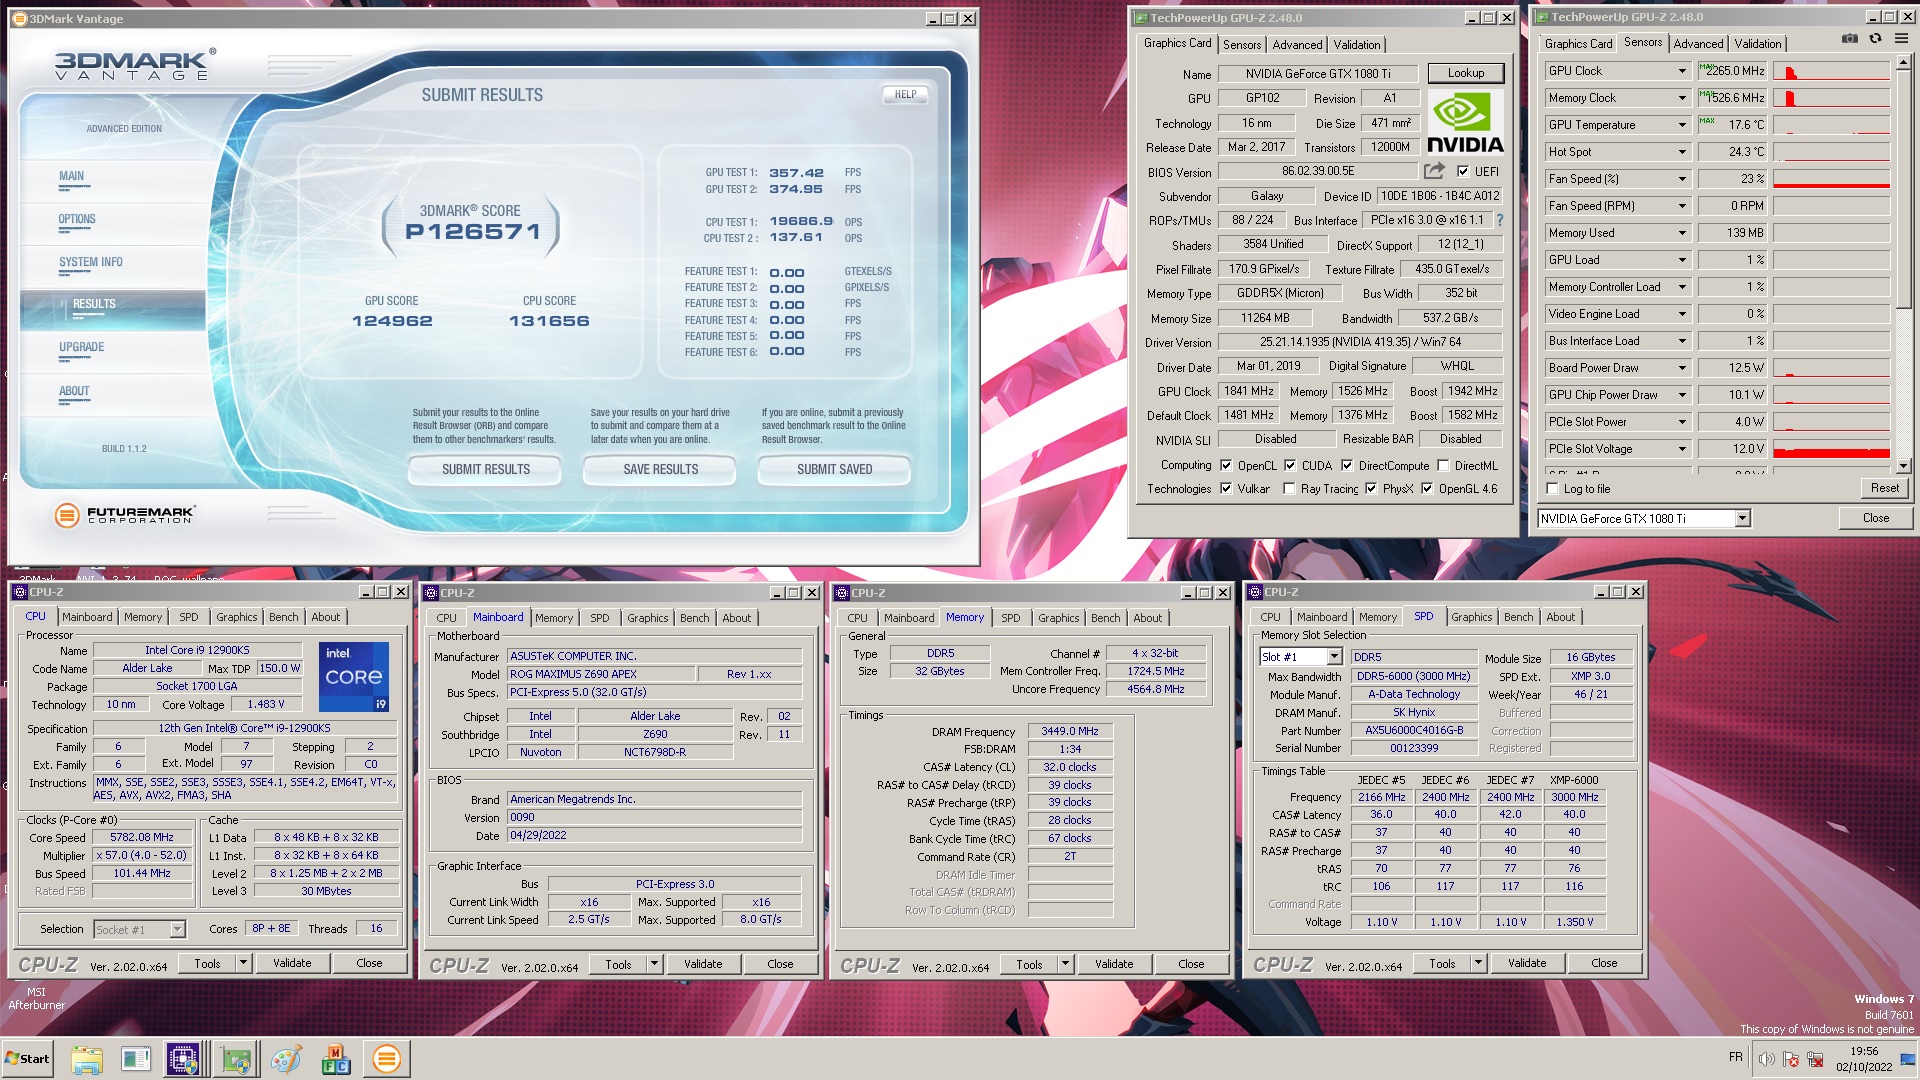Take a GPU-Z sensors screenshot with camera icon
This screenshot has height=1080, width=1920.
pos(1850,38)
